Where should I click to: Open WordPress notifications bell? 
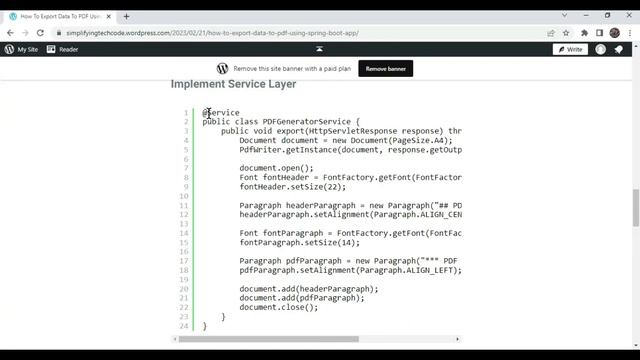pos(619,49)
